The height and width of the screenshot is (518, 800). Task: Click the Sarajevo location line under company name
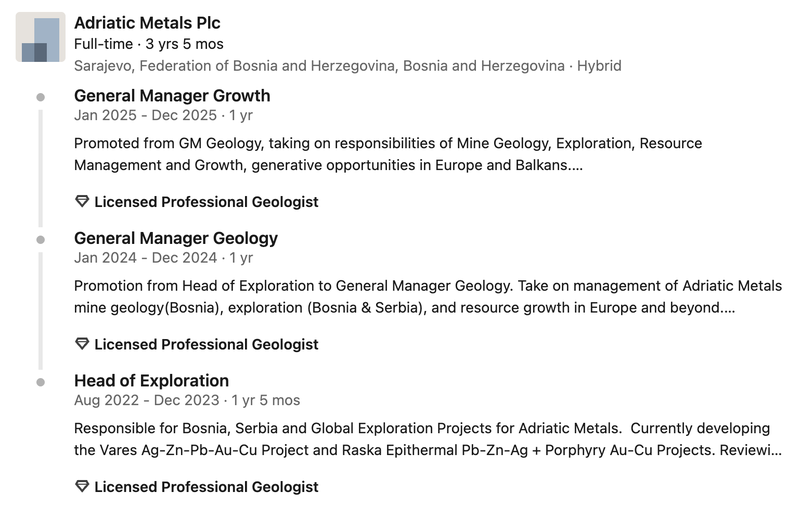point(347,66)
